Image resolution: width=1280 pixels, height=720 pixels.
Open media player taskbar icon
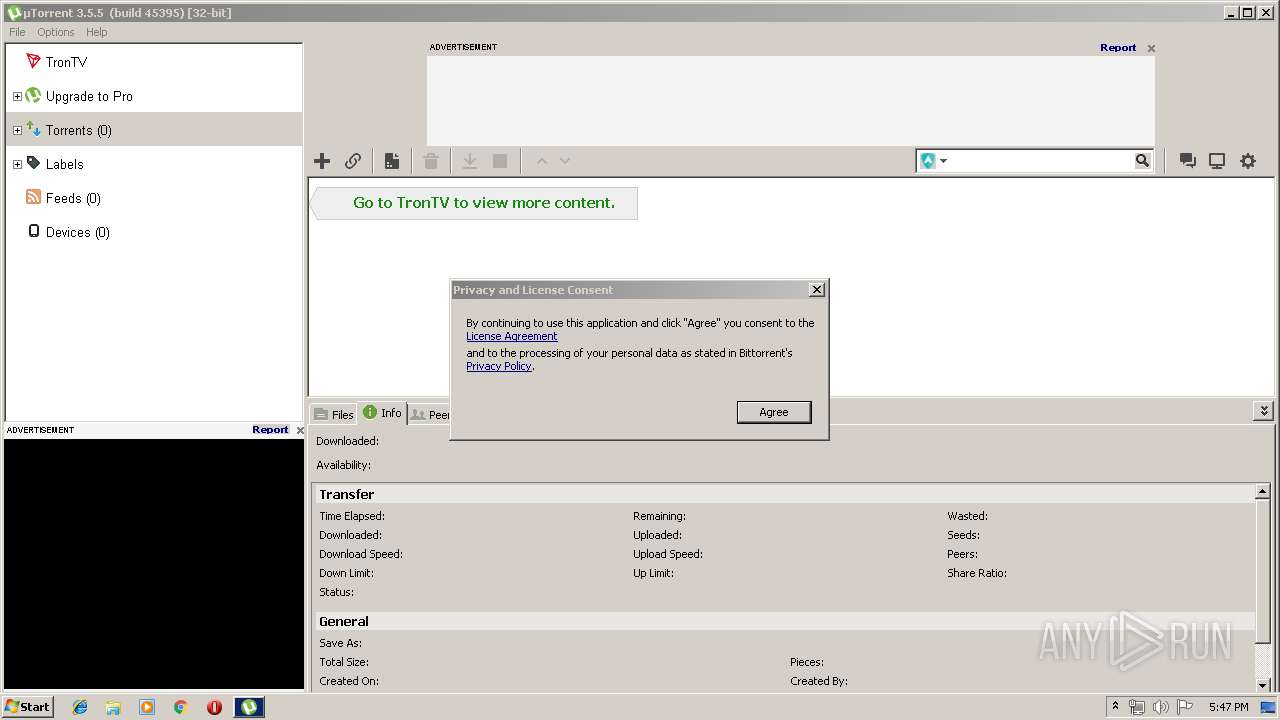(147, 707)
